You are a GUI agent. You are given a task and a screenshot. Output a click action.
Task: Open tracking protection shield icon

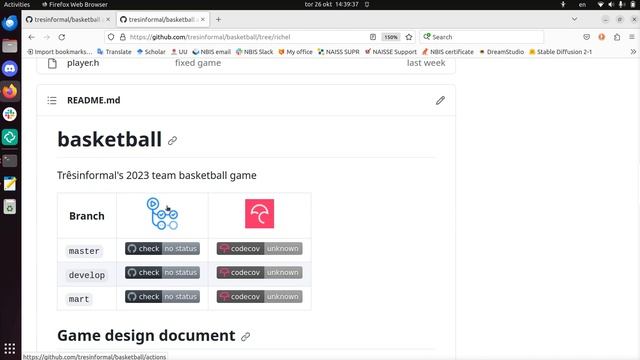pos(111,37)
